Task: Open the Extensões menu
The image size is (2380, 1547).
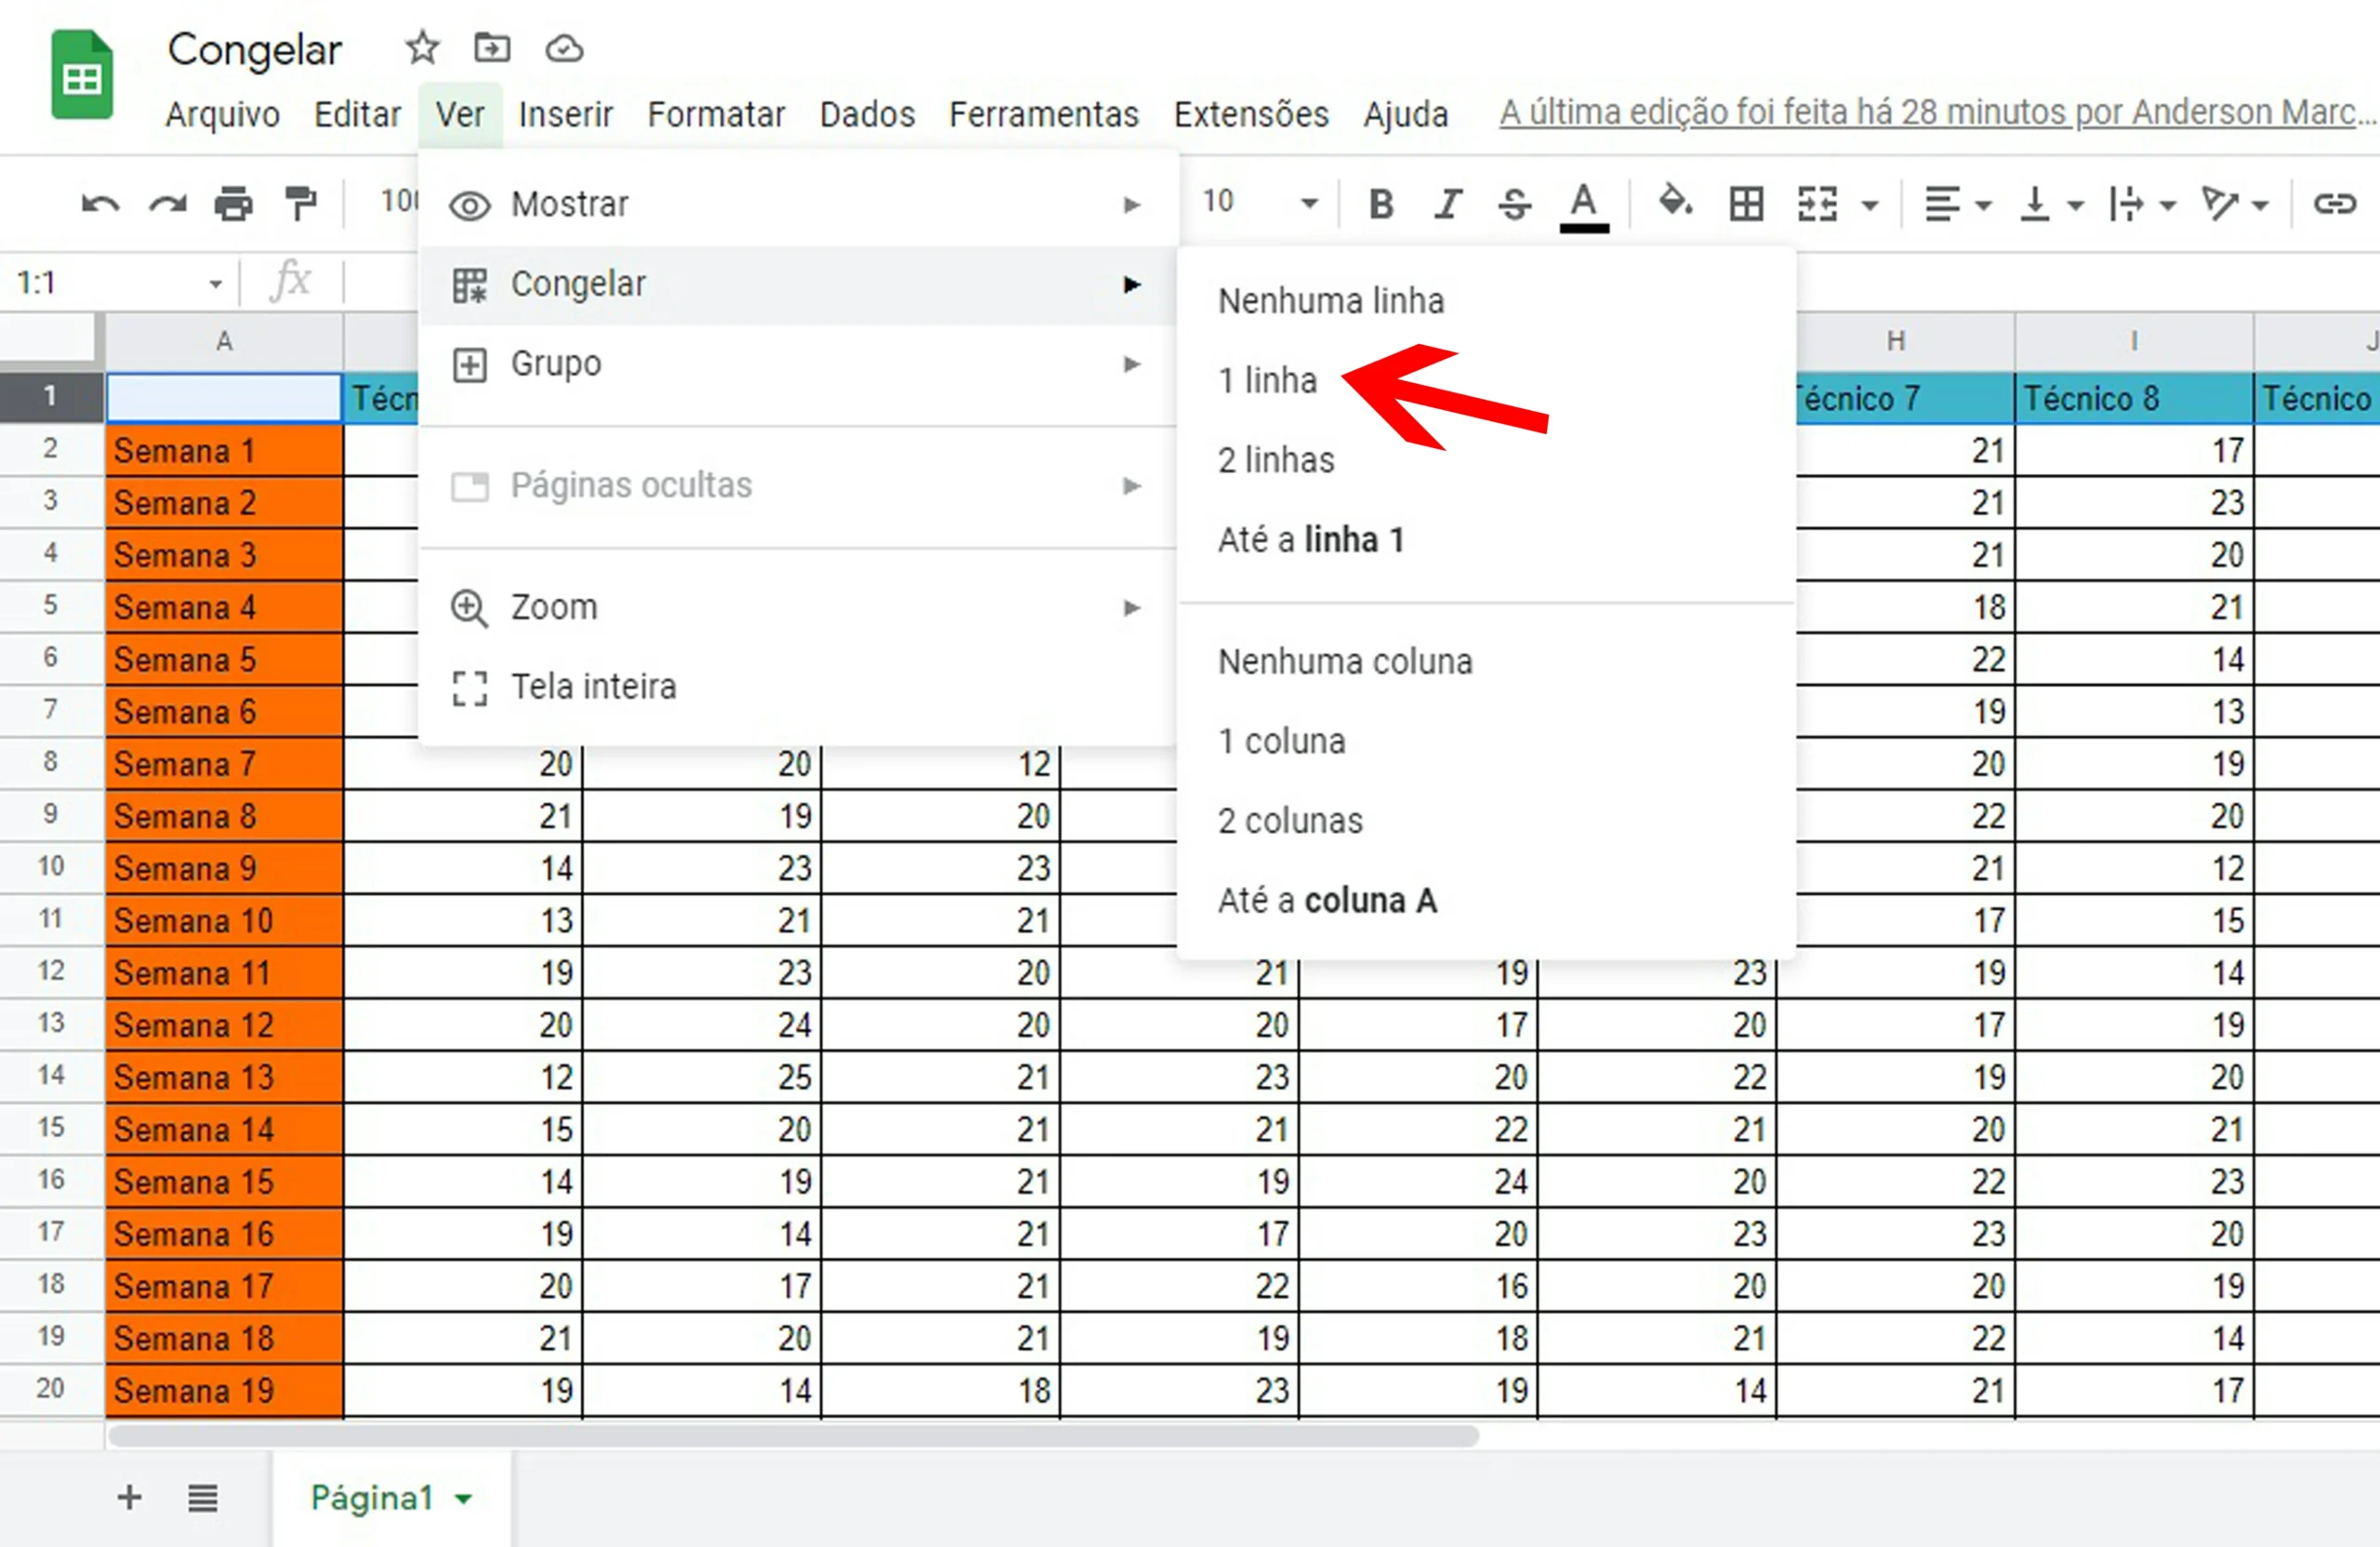Action: click(x=1250, y=114)
